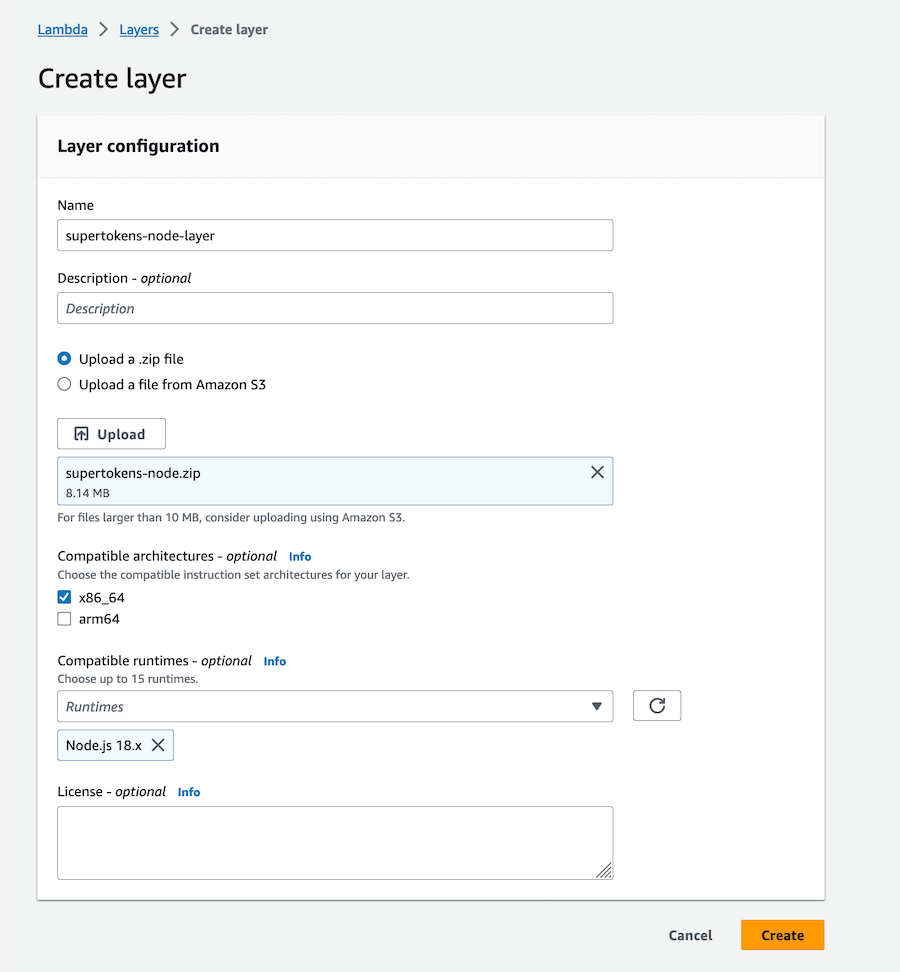Click the Description text field
Viewport: 900px width, 972px height.
335,308
